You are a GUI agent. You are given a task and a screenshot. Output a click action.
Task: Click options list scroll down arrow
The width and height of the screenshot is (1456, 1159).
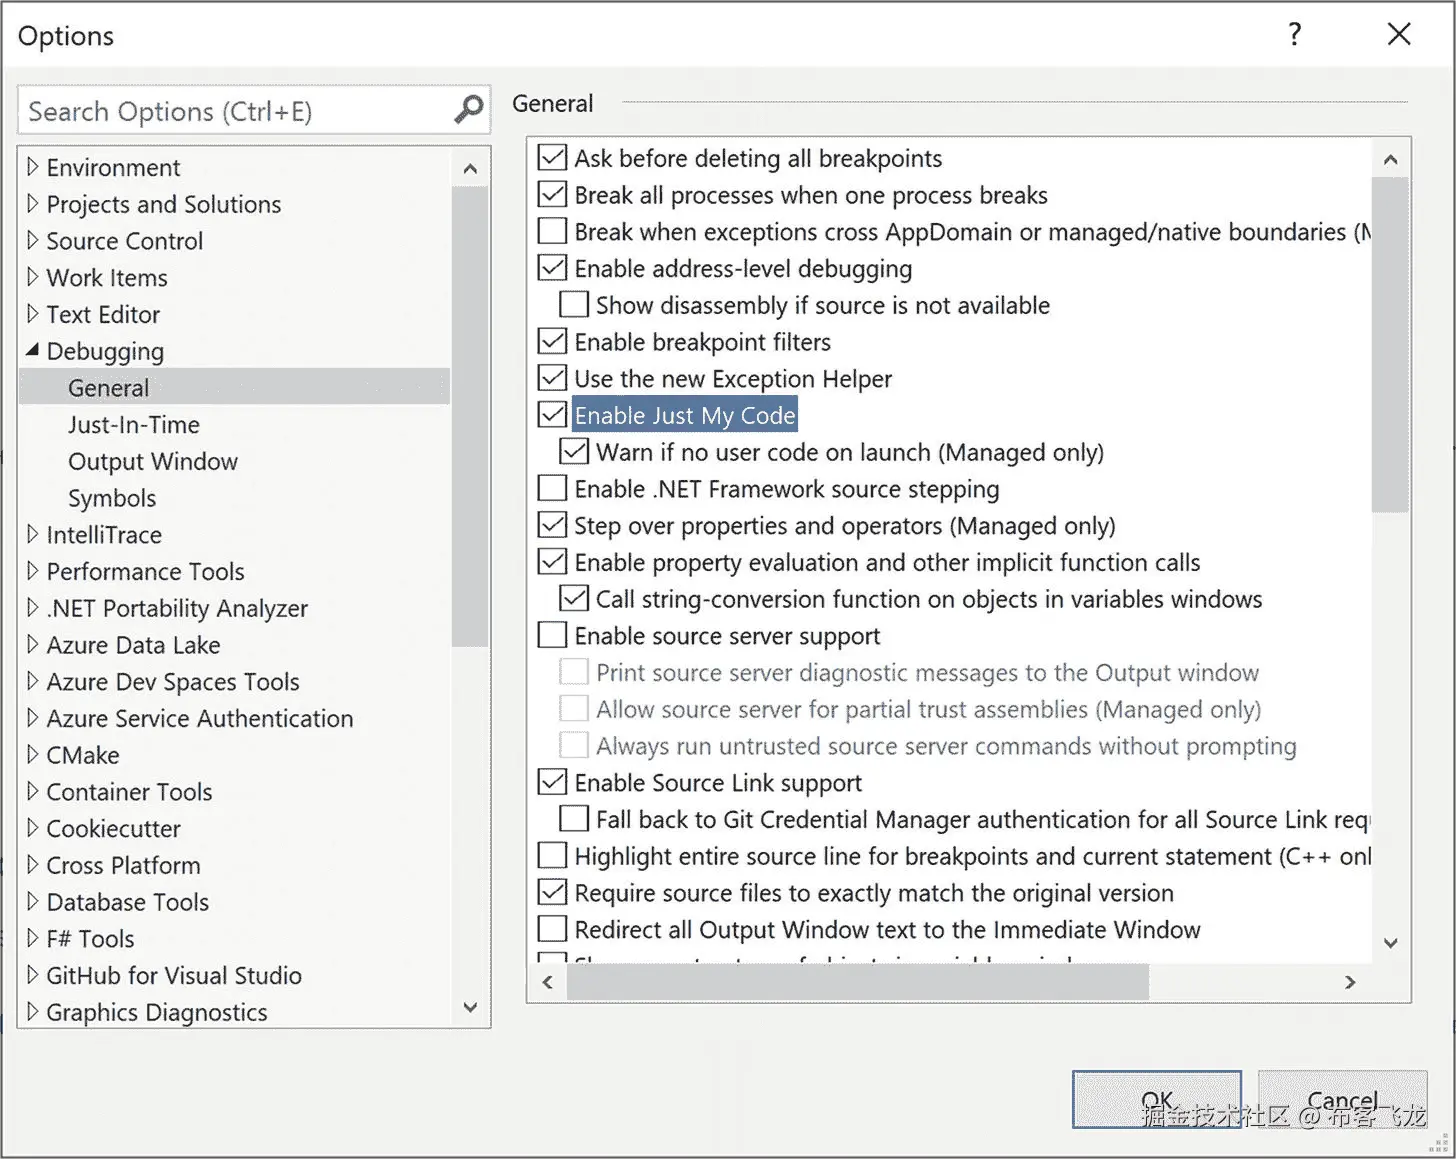(x=1390, y=943)
